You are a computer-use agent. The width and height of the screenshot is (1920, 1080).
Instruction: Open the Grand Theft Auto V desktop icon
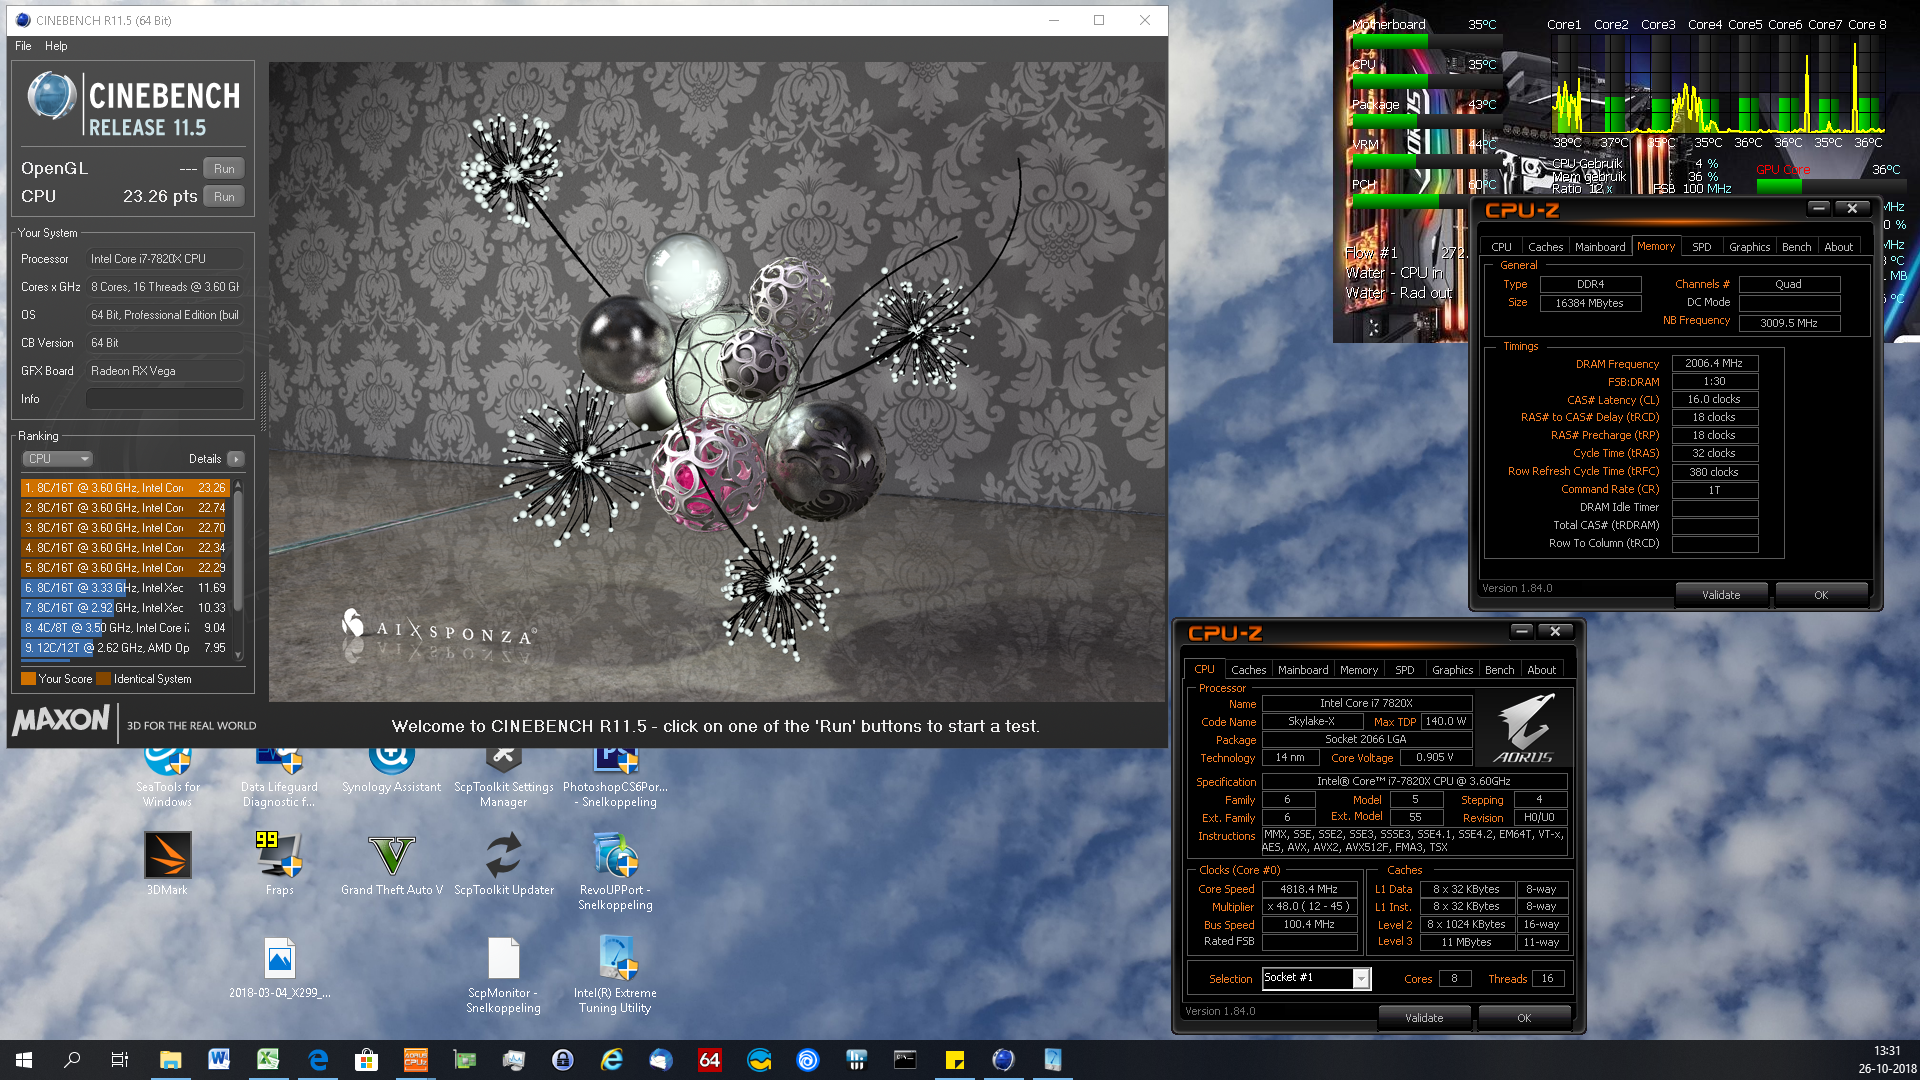(x=391, y=864)
